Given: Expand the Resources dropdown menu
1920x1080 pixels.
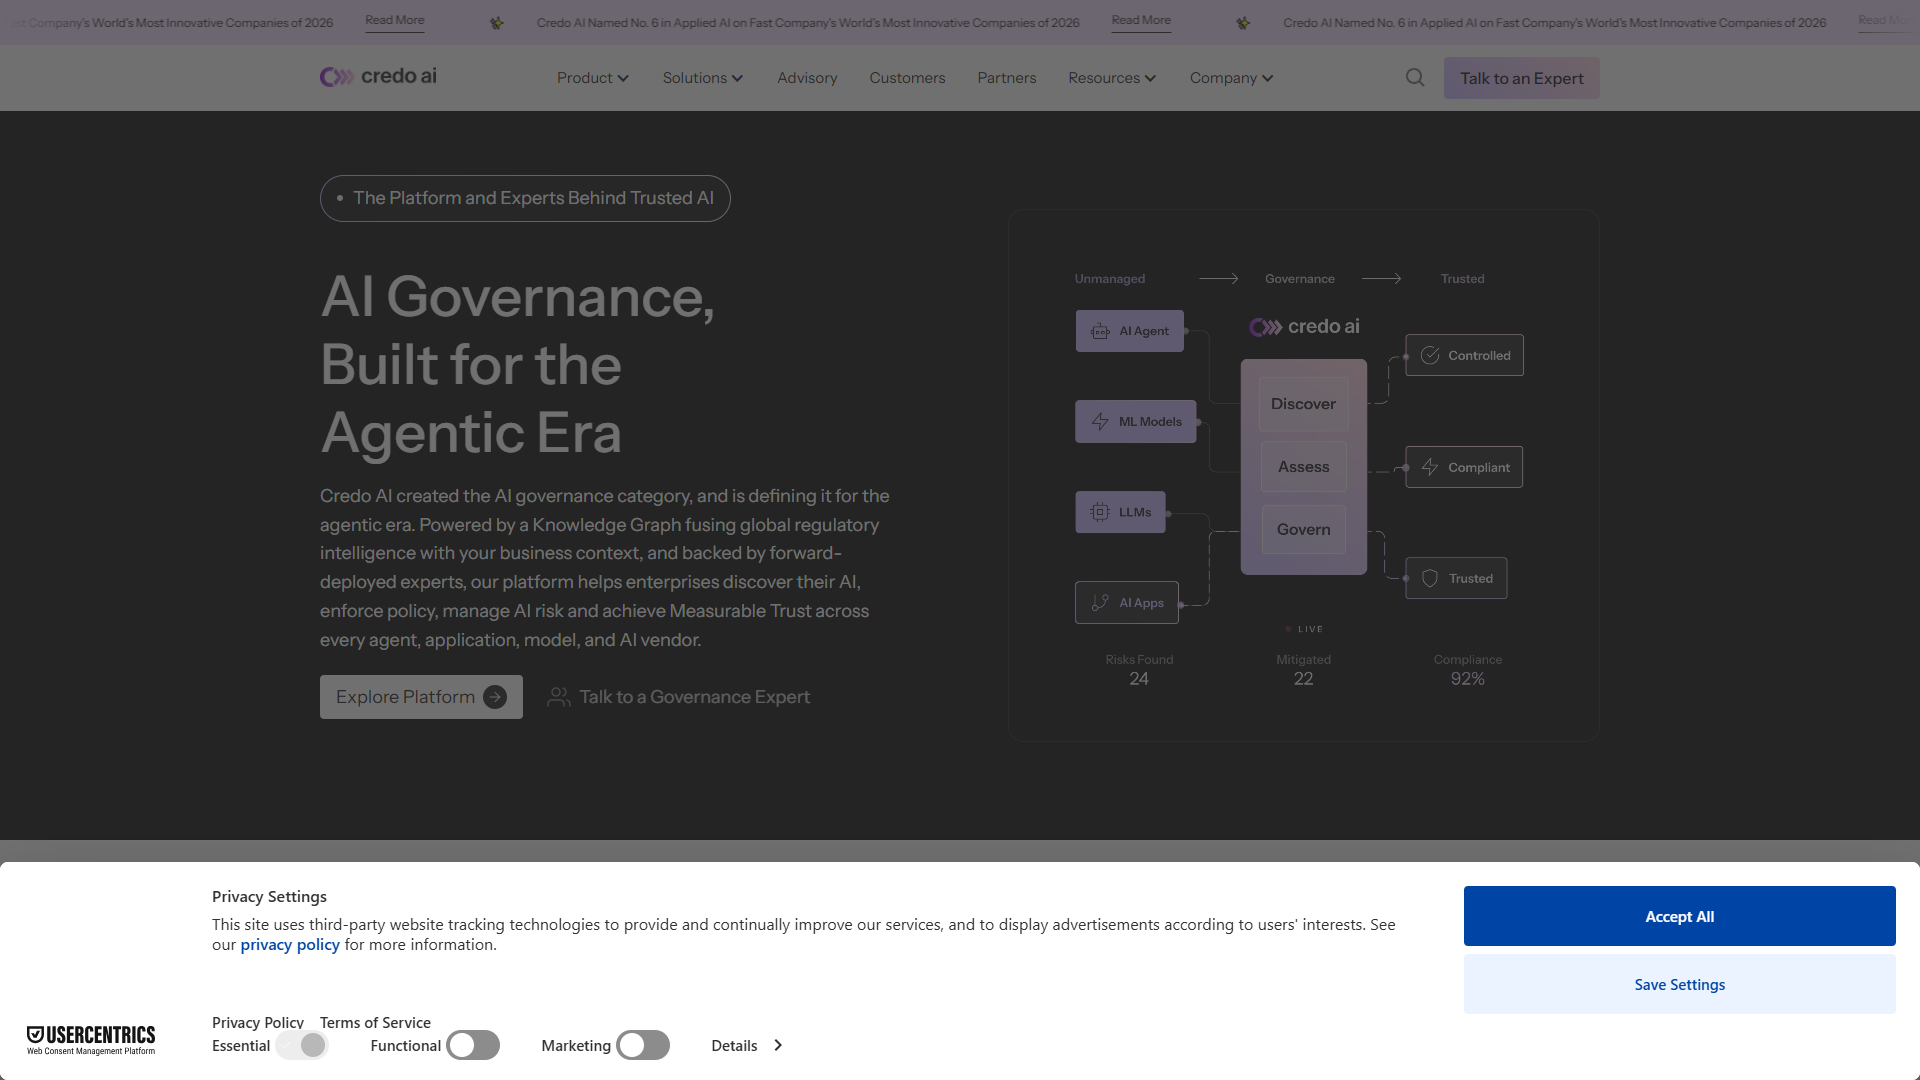Looking at the screenshot, I should tap(1111, 78).
